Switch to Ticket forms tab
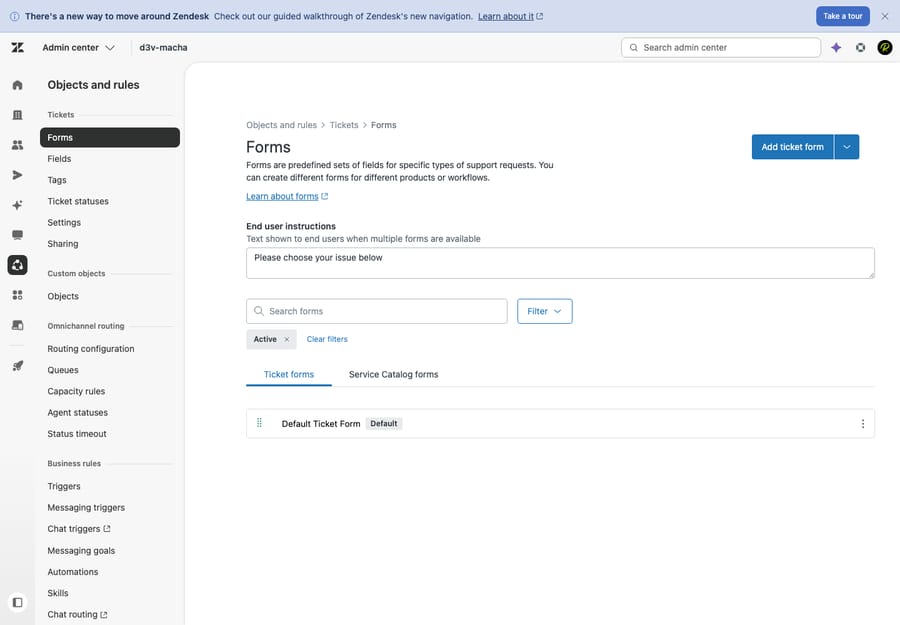 click(x=289, y=374)
